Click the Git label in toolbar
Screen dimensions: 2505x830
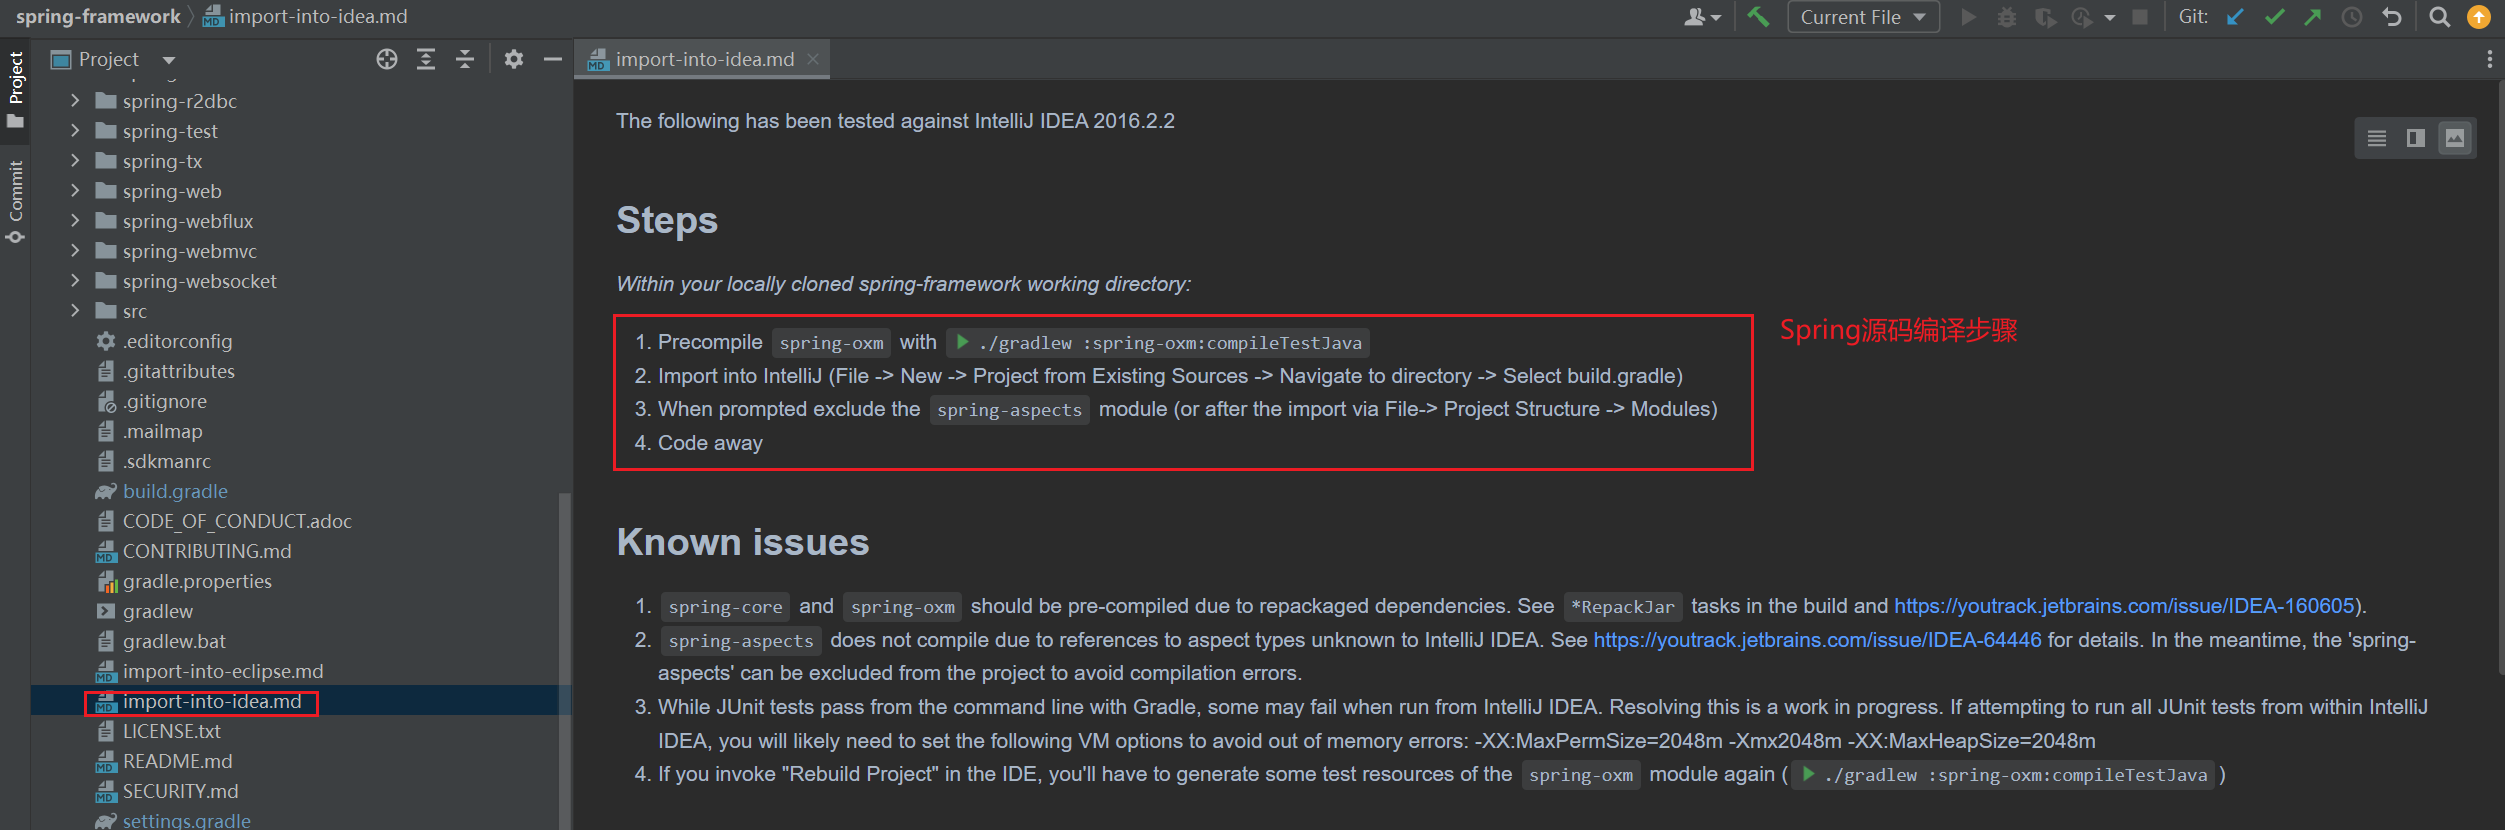point(2193,17)
